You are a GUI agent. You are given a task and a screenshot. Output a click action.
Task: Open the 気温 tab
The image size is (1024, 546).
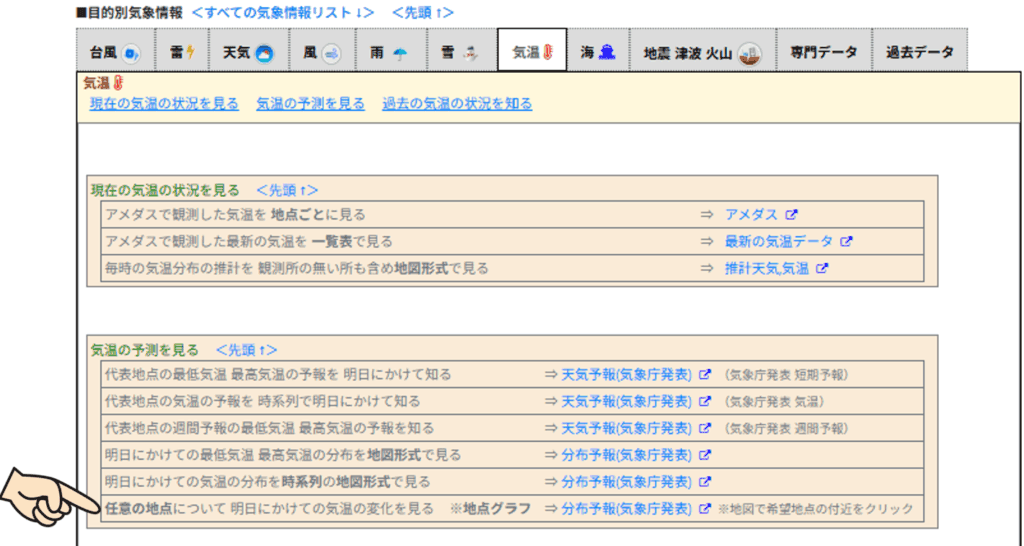(x=532, y=52)
